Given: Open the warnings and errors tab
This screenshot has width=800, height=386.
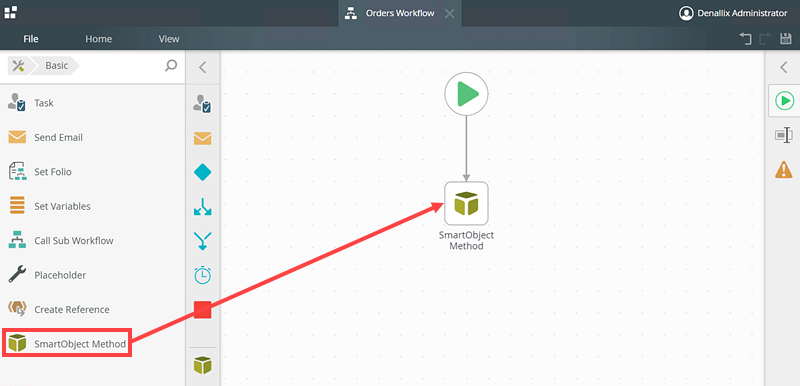Looking at the screenshot, I should point(784,169).
